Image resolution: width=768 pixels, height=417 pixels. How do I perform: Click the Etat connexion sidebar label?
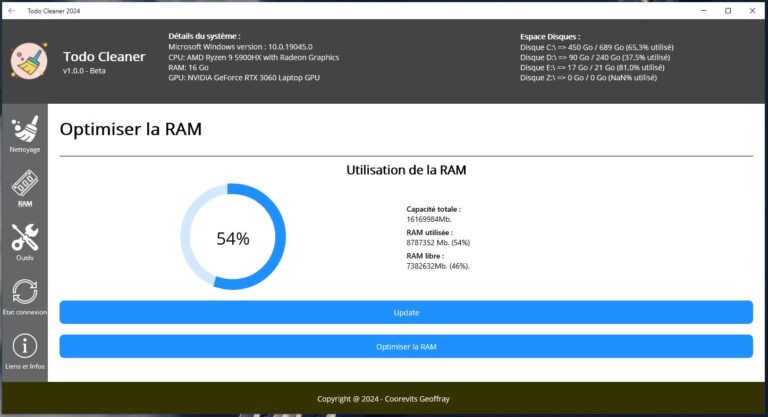point(25,312)
